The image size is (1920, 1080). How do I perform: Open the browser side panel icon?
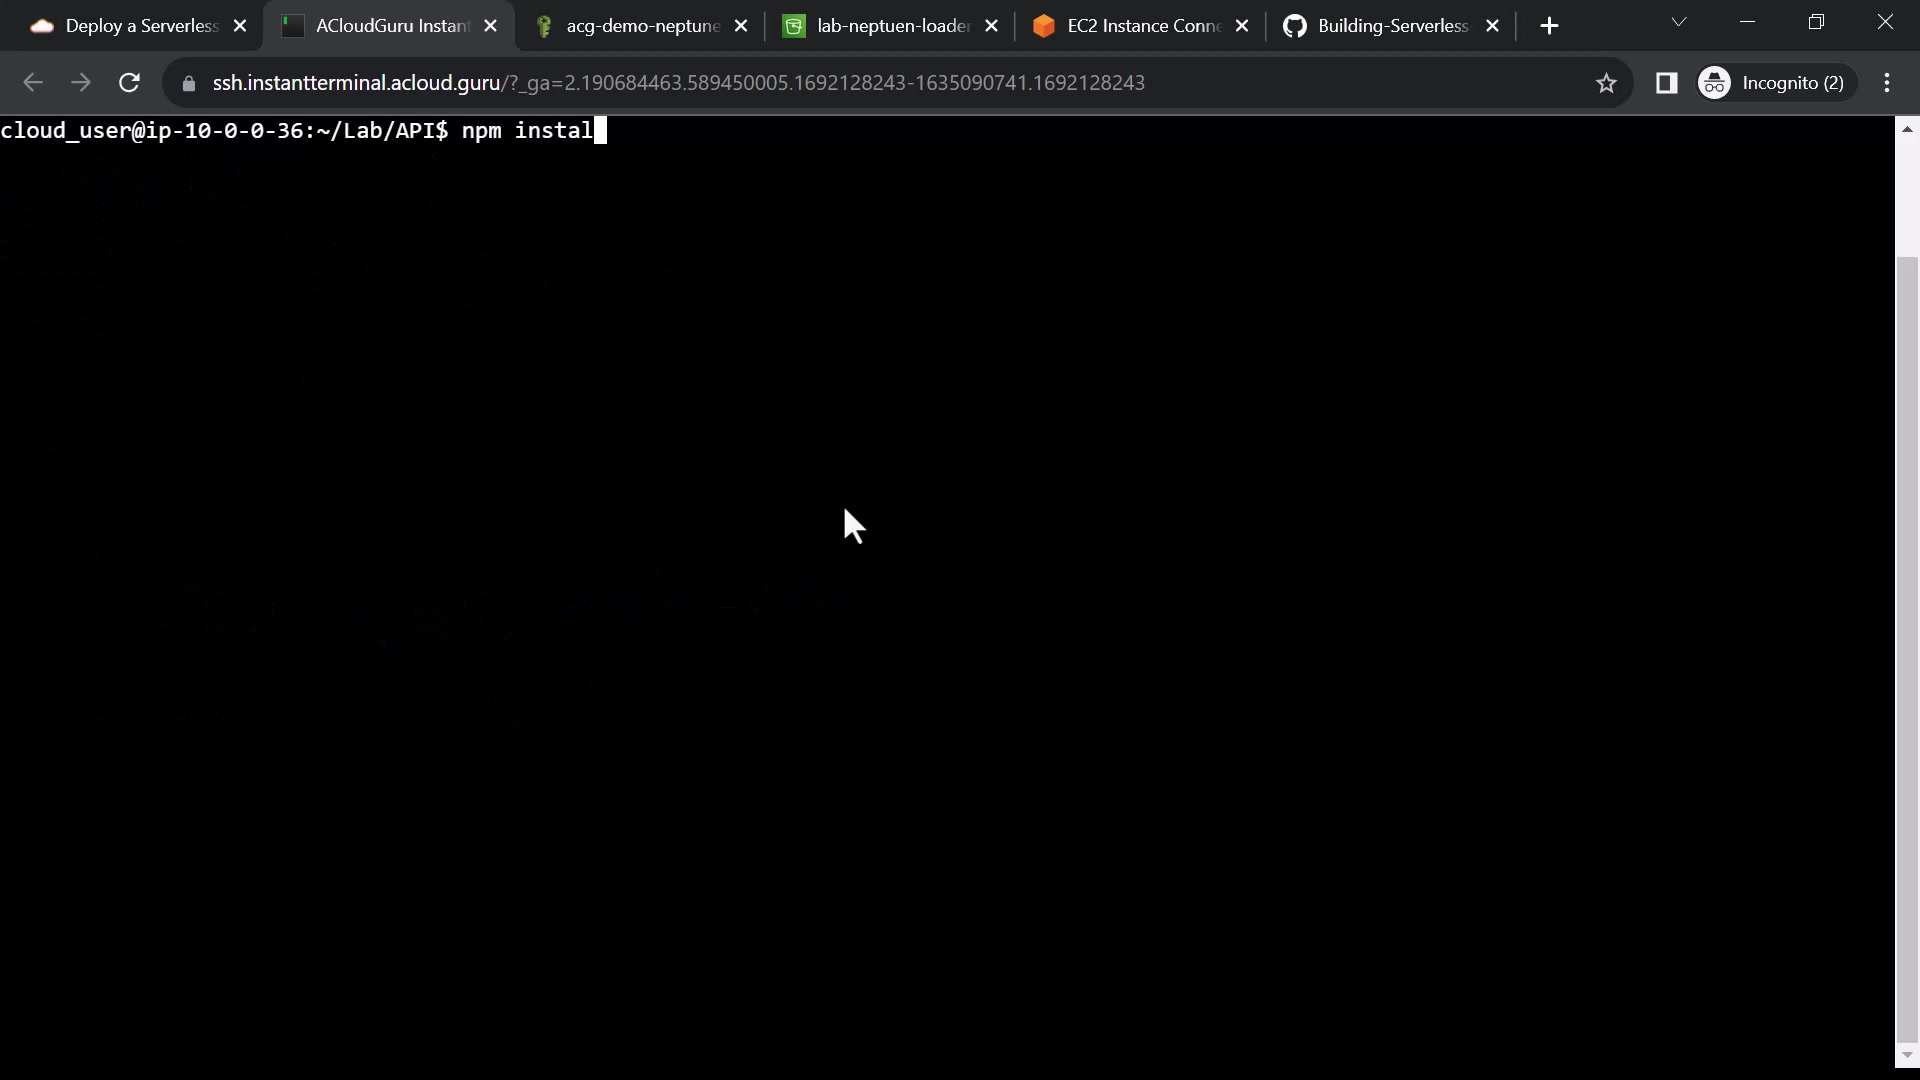1666,83
